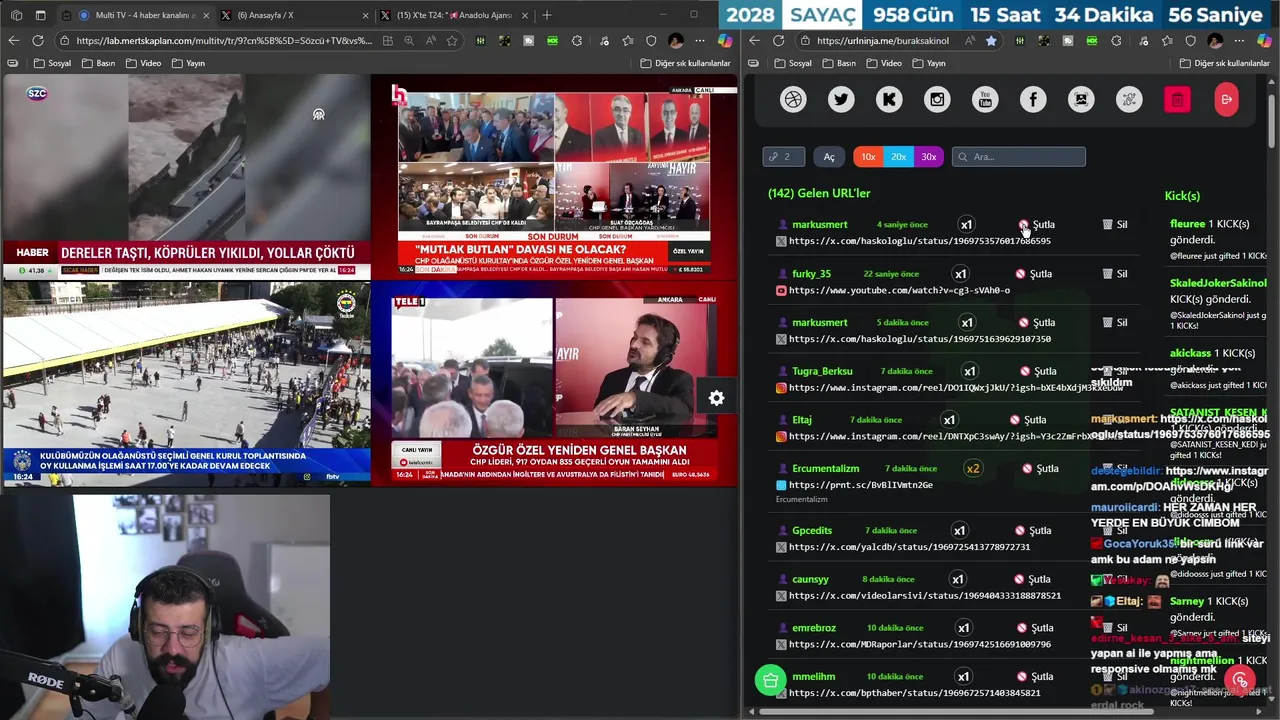Click the x2 badge on Ercumentalizm row
The width and height of the screenshot is (1280, 720).
tap(973, 469)
